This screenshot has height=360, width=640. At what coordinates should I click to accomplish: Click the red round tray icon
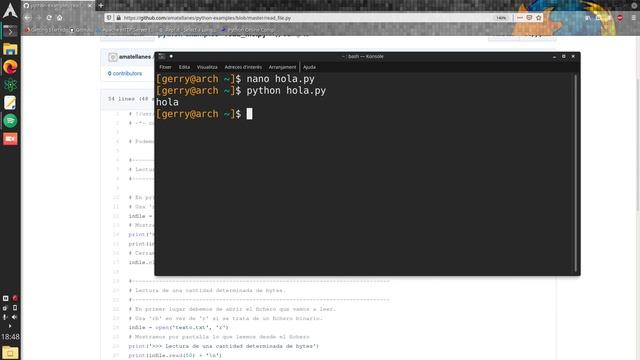tap(15, 298)
